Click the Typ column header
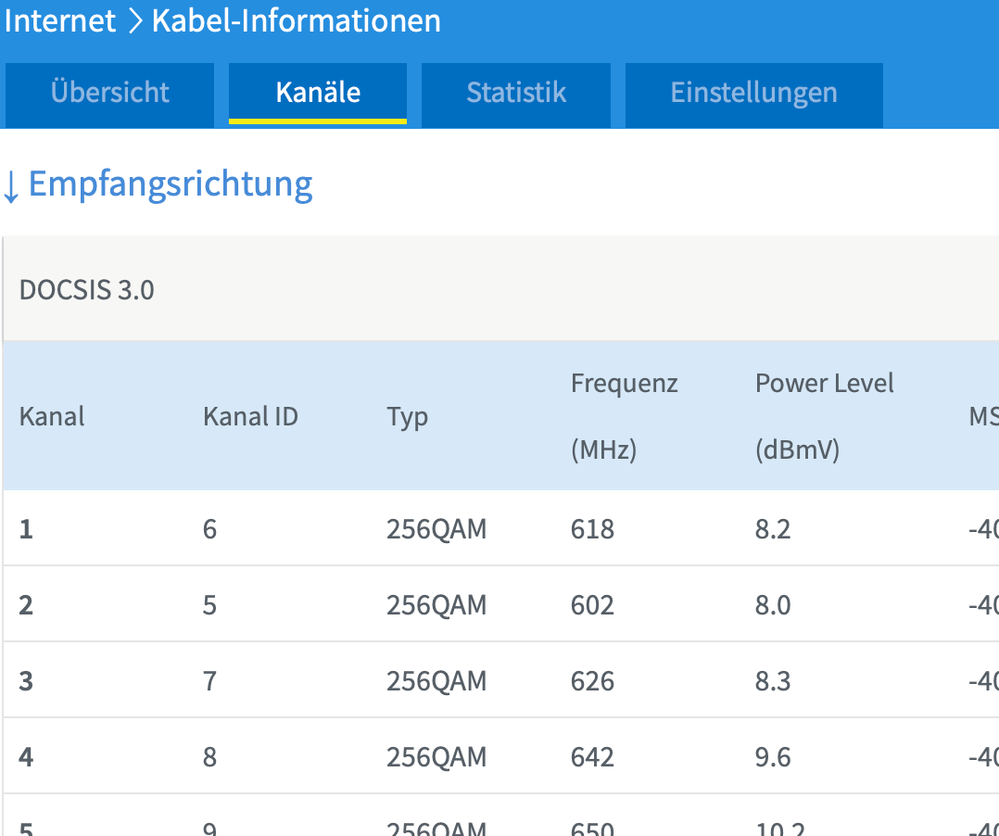The image size is (999, 836). point(407,417)
